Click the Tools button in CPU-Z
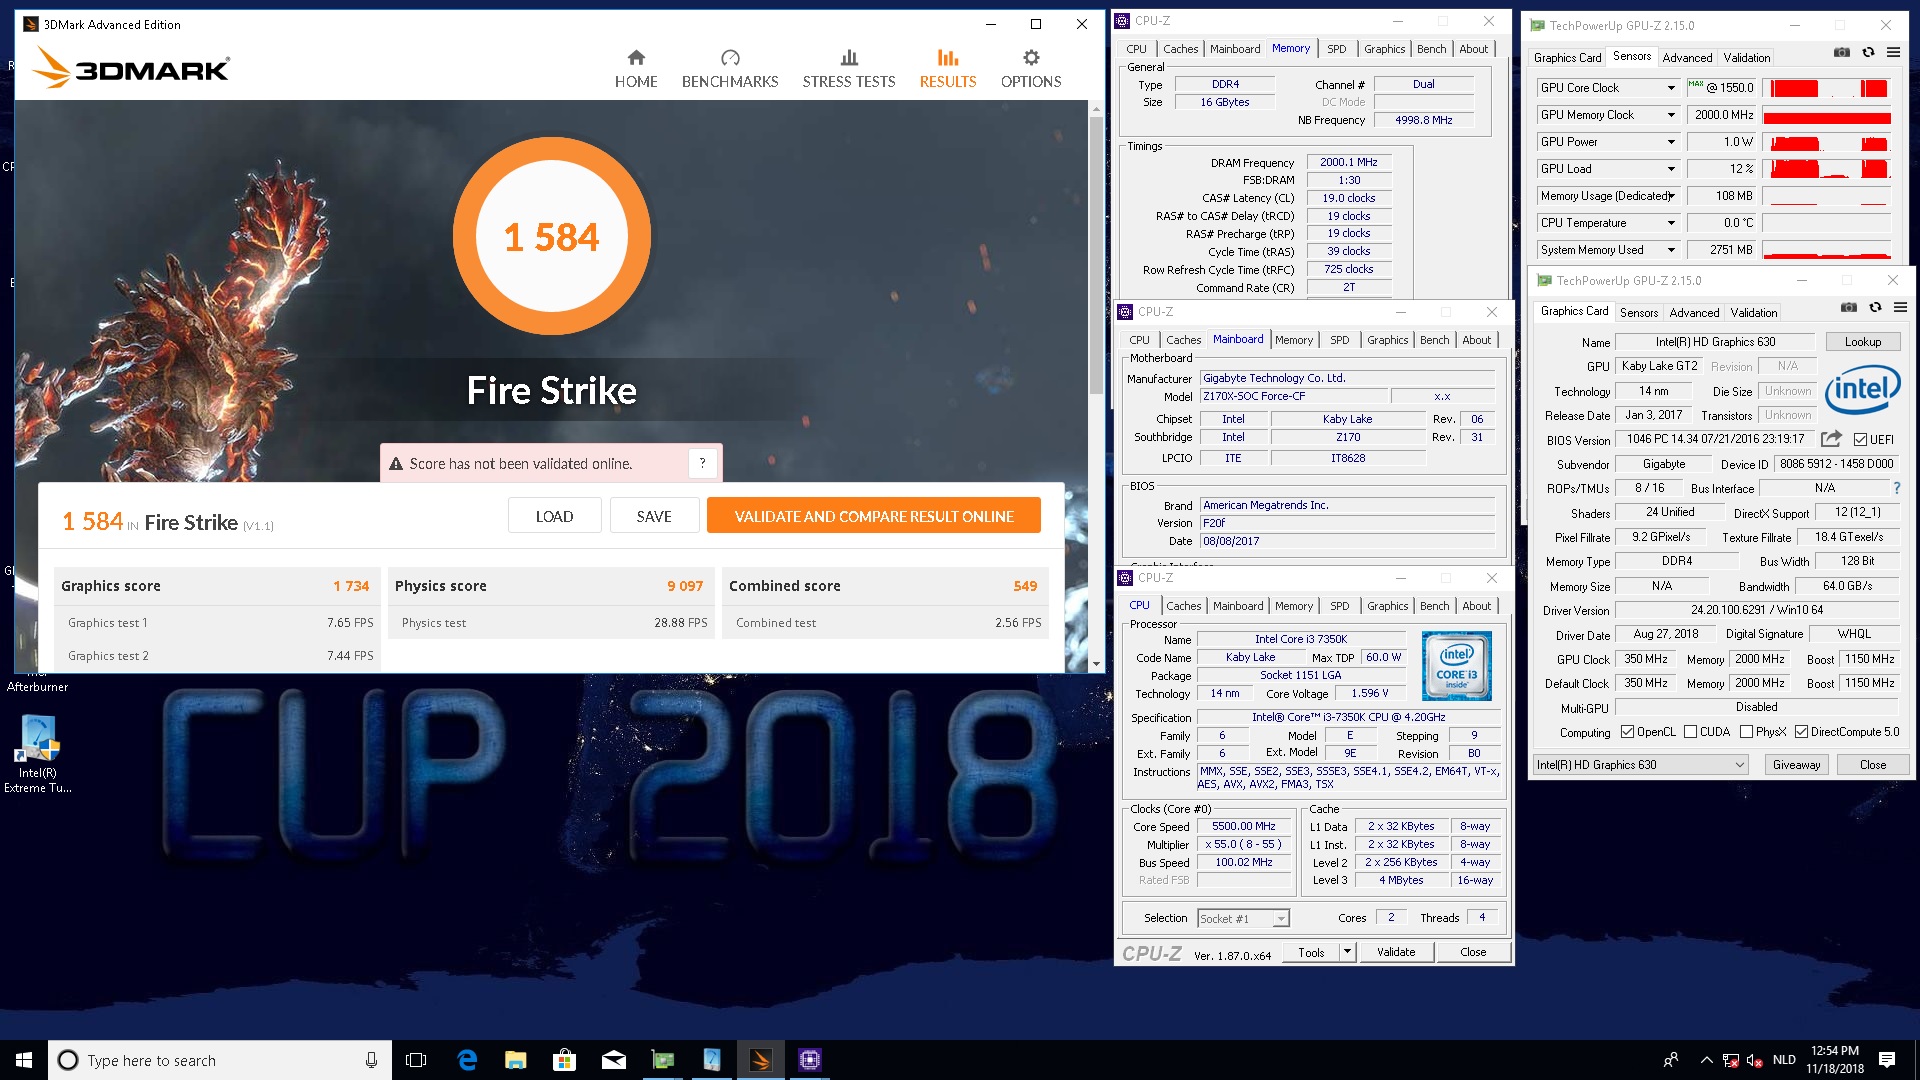This screenshot has width=1920, height=1080. click(1311, 952)
